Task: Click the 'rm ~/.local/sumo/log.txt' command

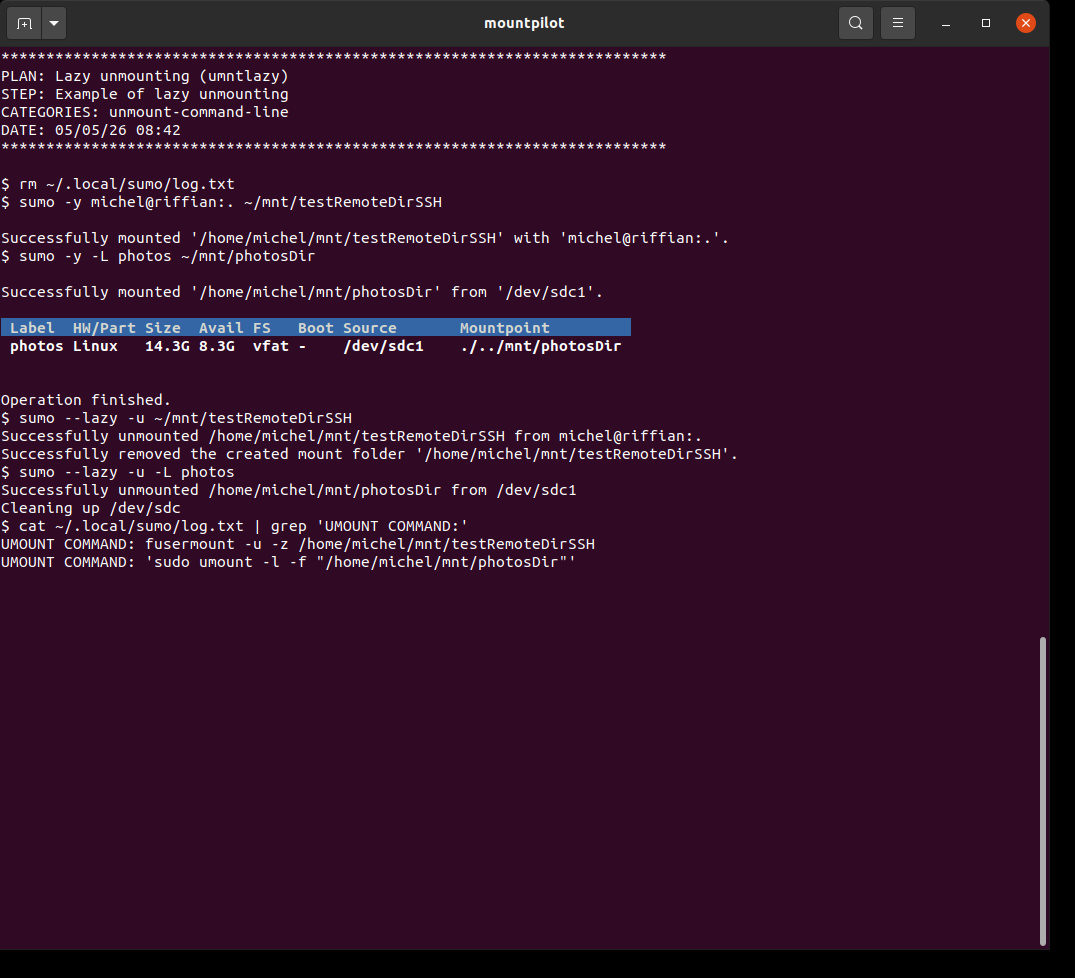Action: [127, 184]
